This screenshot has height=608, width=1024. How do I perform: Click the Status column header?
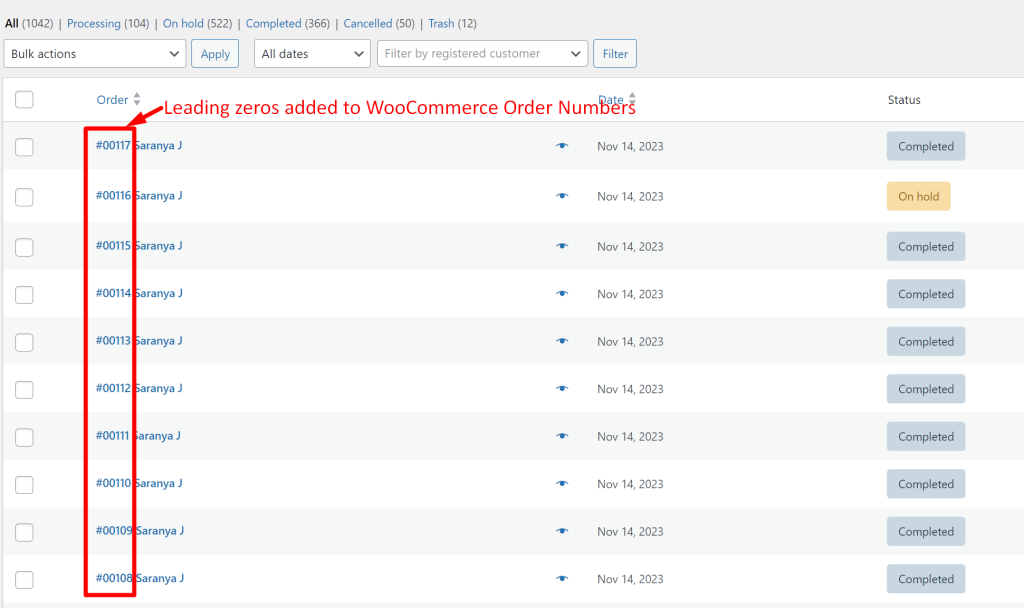pyautogui.click(x=904, y=100)
